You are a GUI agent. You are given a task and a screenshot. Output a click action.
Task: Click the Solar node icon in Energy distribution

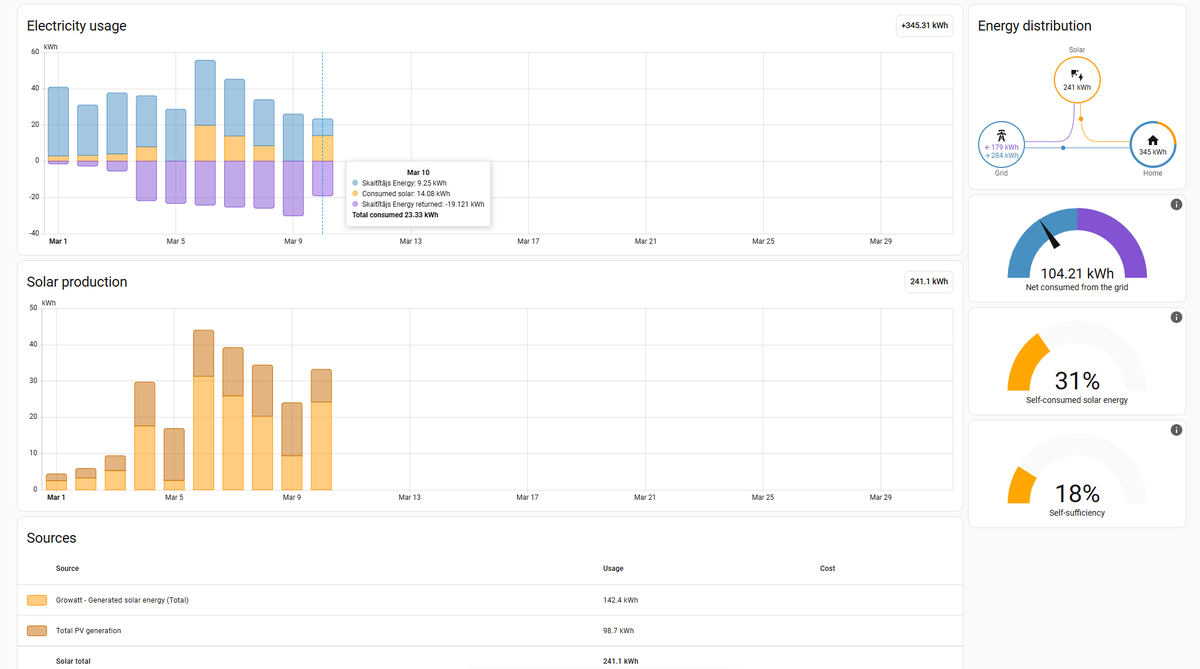[x=1077, y=80]
